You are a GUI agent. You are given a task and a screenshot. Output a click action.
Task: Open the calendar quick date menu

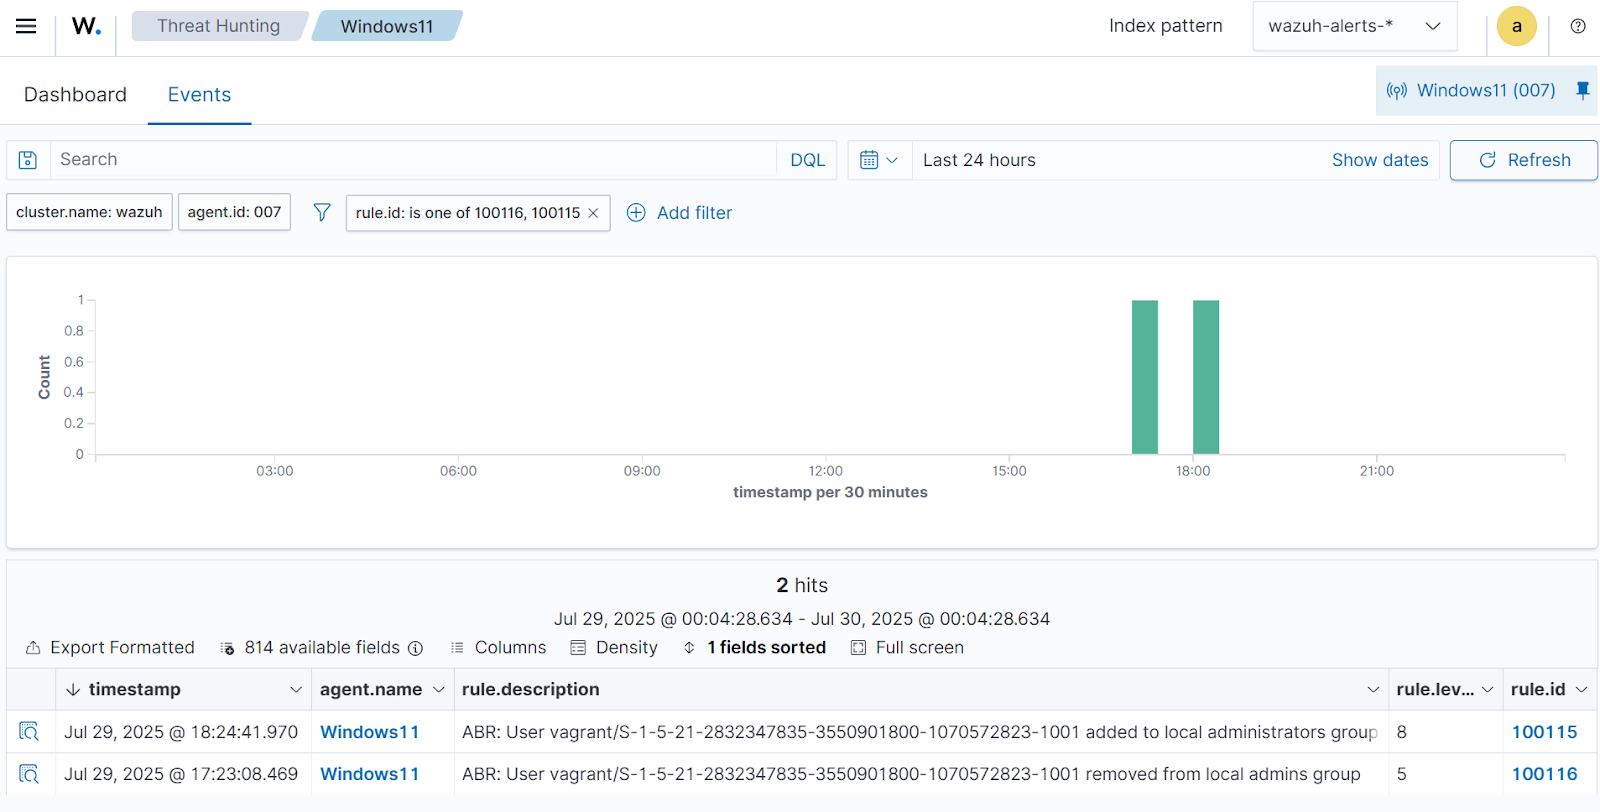[879, 160]
